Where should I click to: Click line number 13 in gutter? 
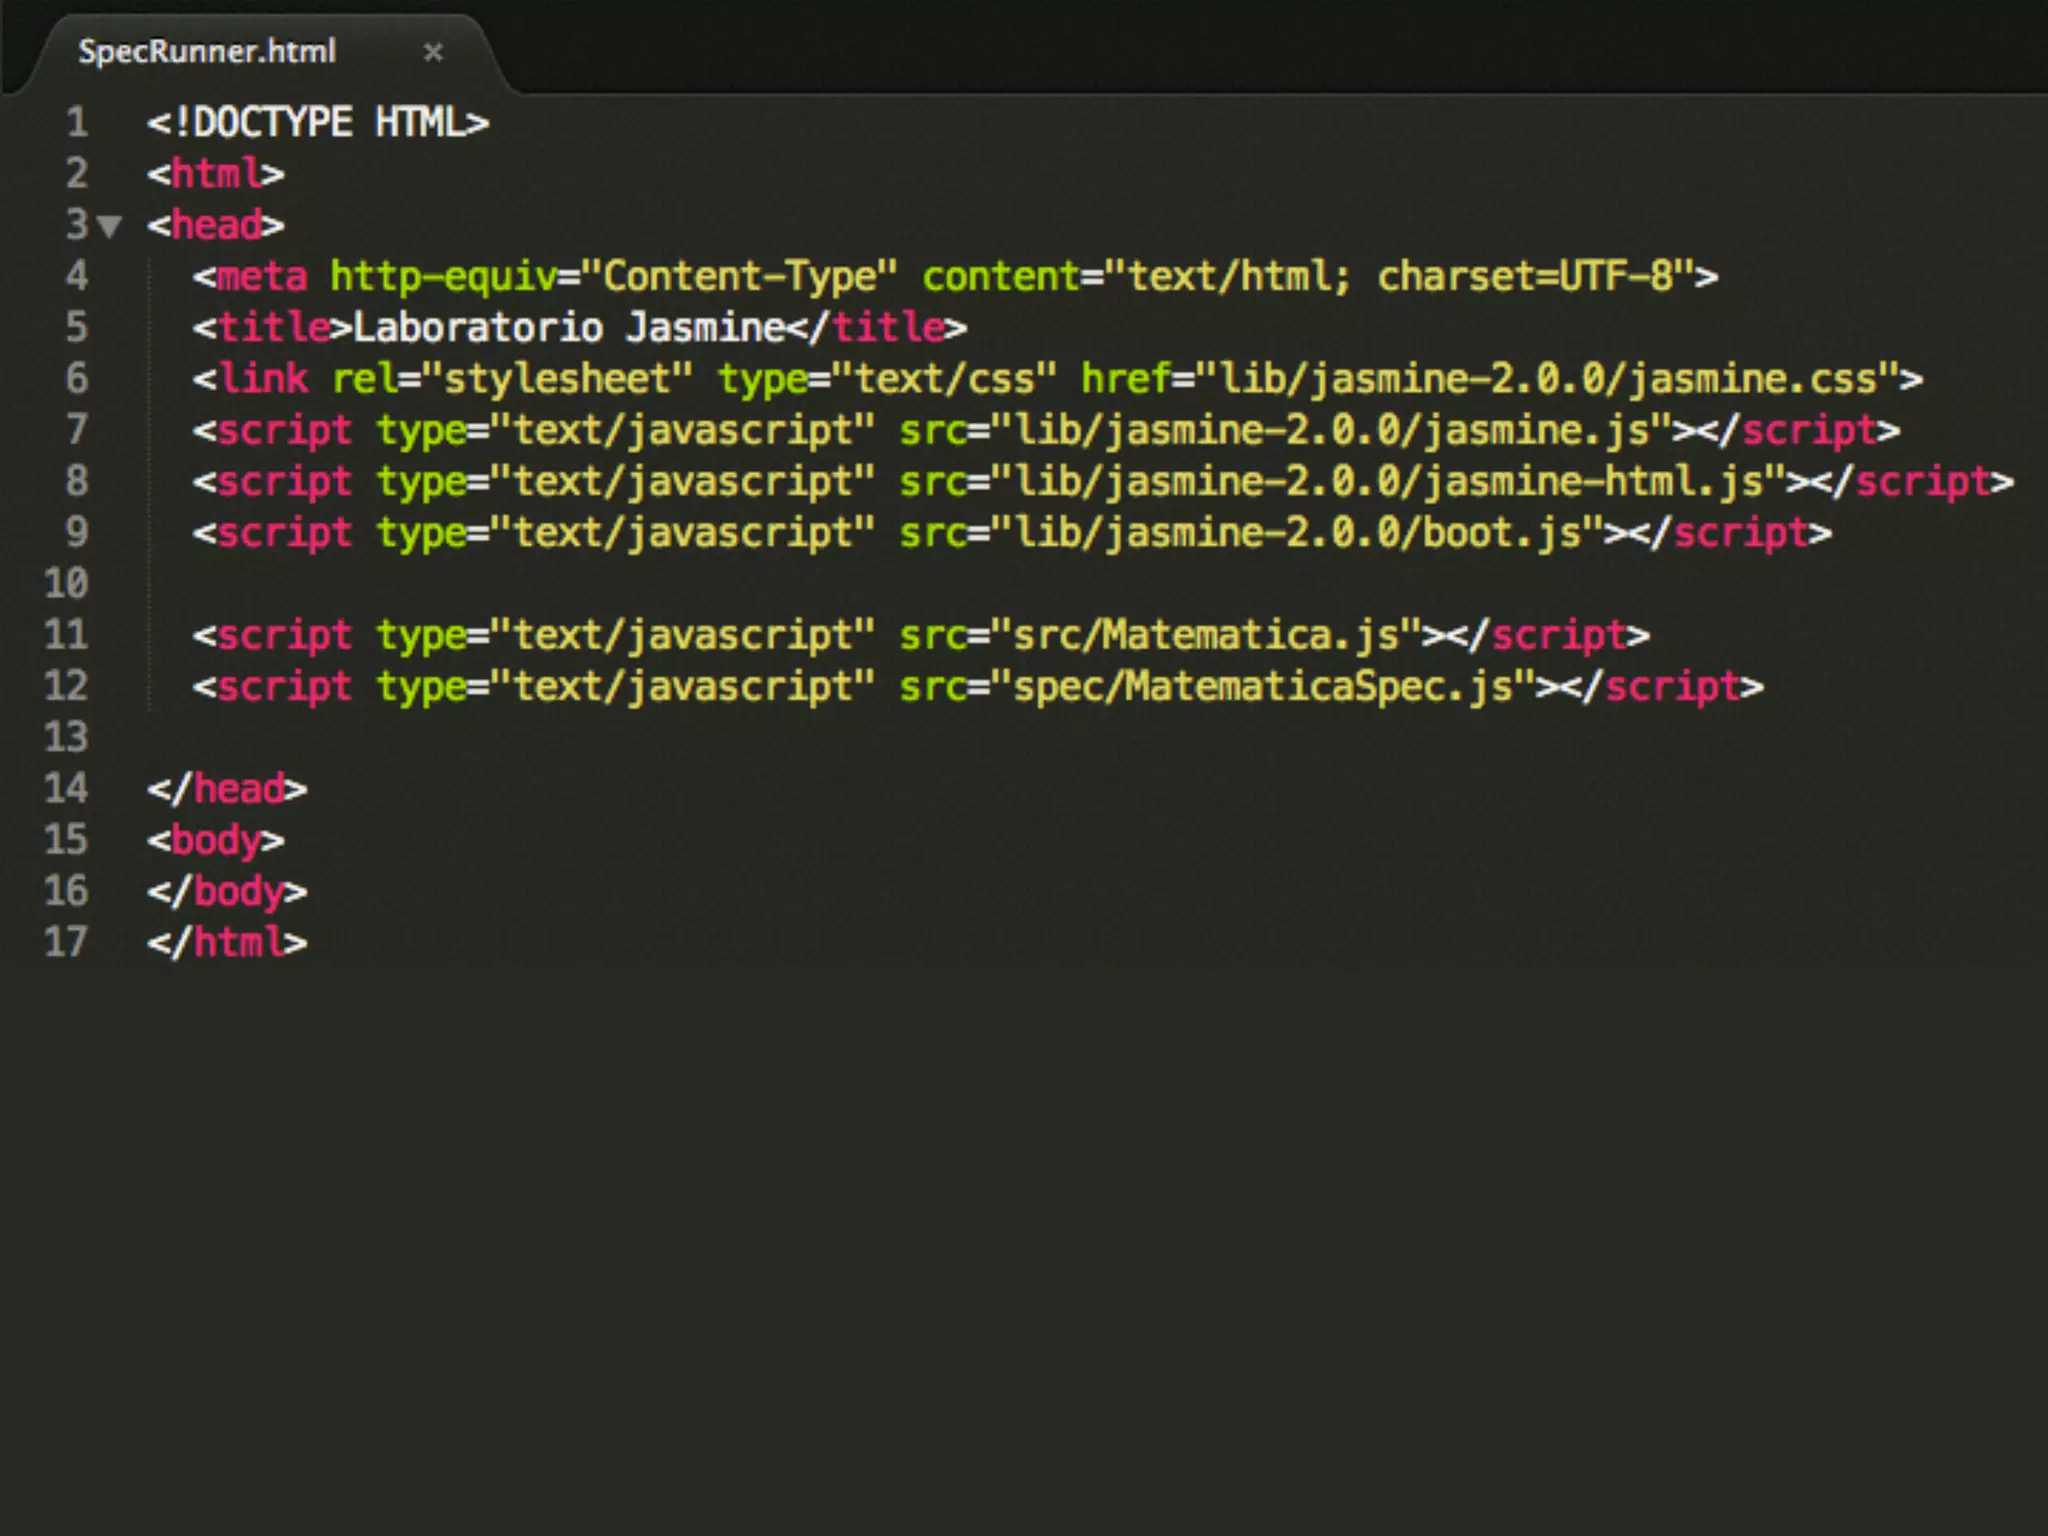pos(66,737)
